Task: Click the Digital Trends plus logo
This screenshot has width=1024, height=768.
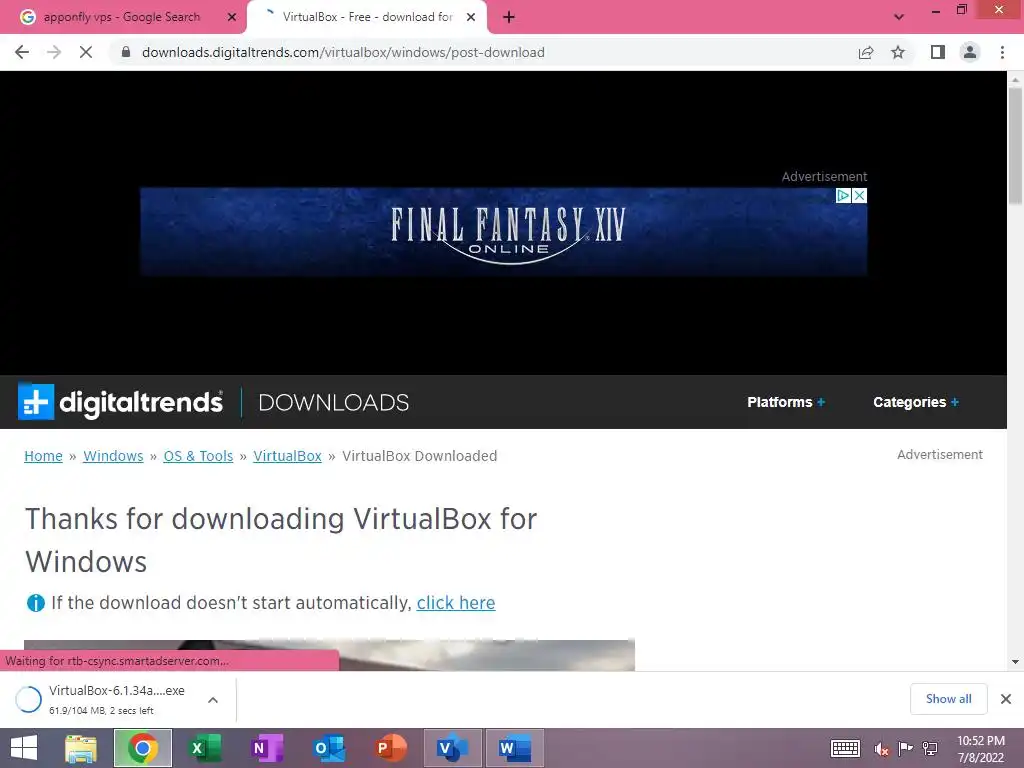Action: (35, 401)
